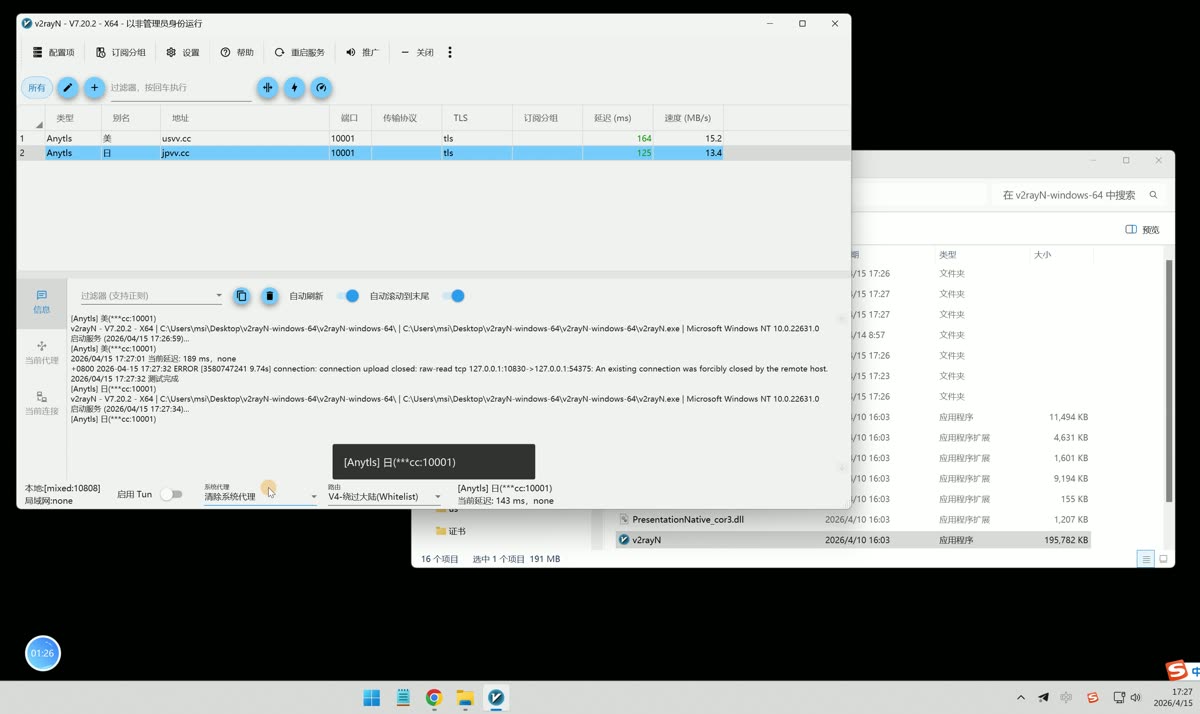
Task: Click the plus add subscription icon
Action: (94, 88)
